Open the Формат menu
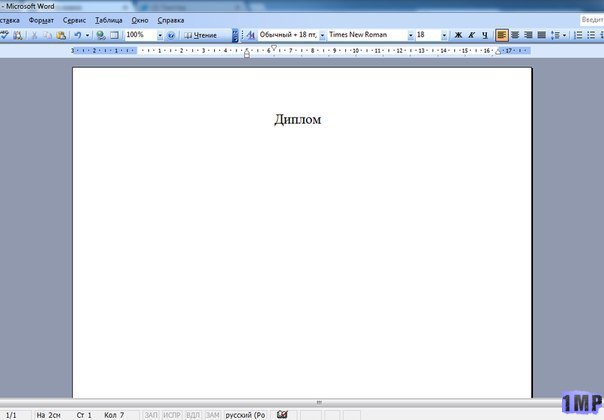Viewport: 604px width, 420px height. click(41, 20)
